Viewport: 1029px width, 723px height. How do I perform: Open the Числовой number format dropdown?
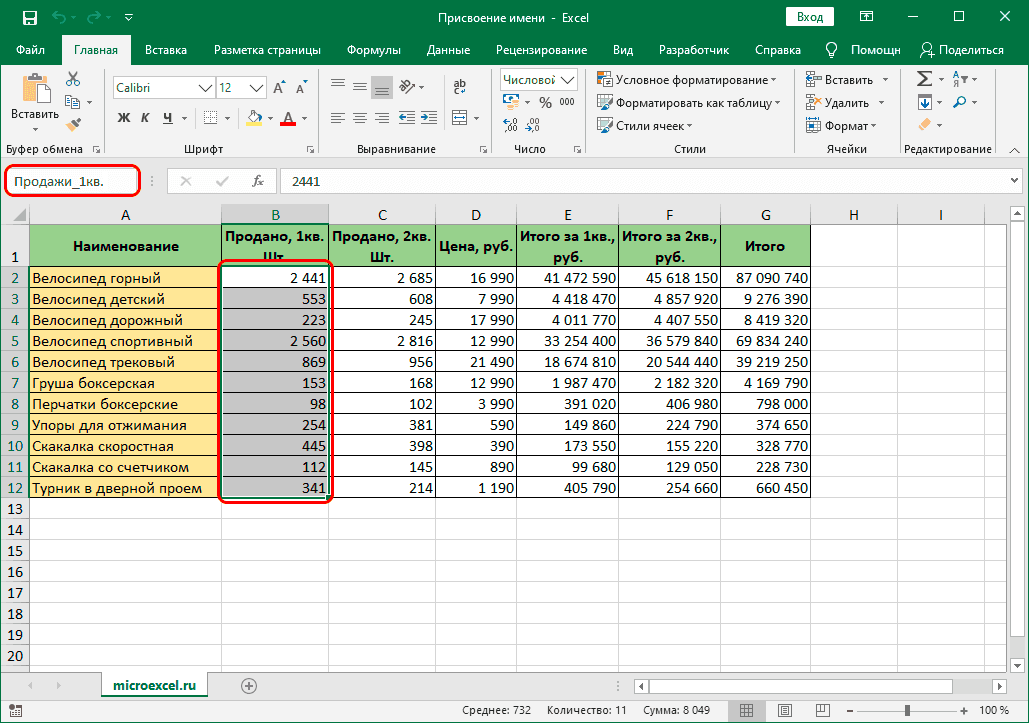[568, 80]
